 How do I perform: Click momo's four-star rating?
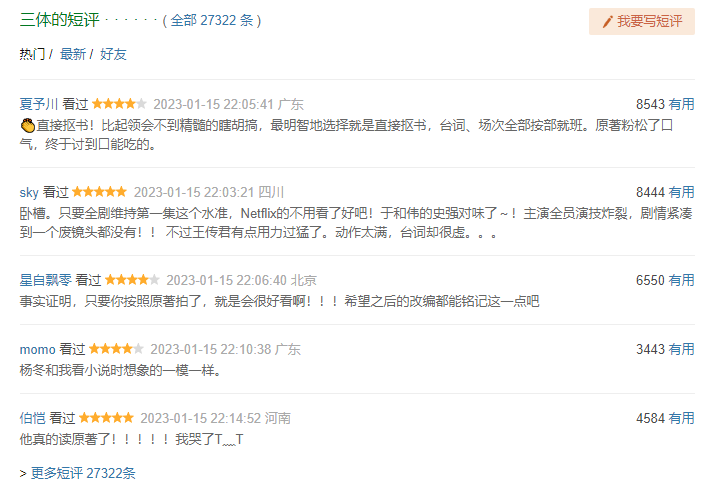116,349
